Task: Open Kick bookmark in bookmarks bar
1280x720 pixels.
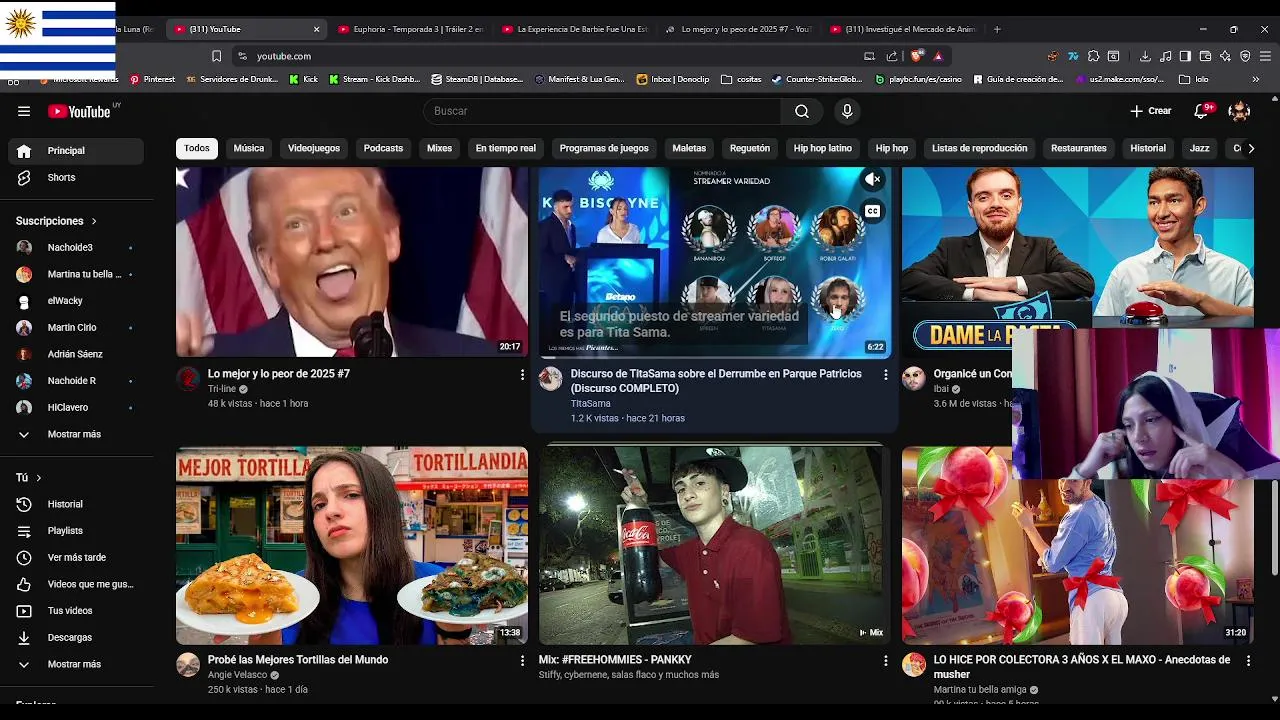Action: [x=303, y=79]
